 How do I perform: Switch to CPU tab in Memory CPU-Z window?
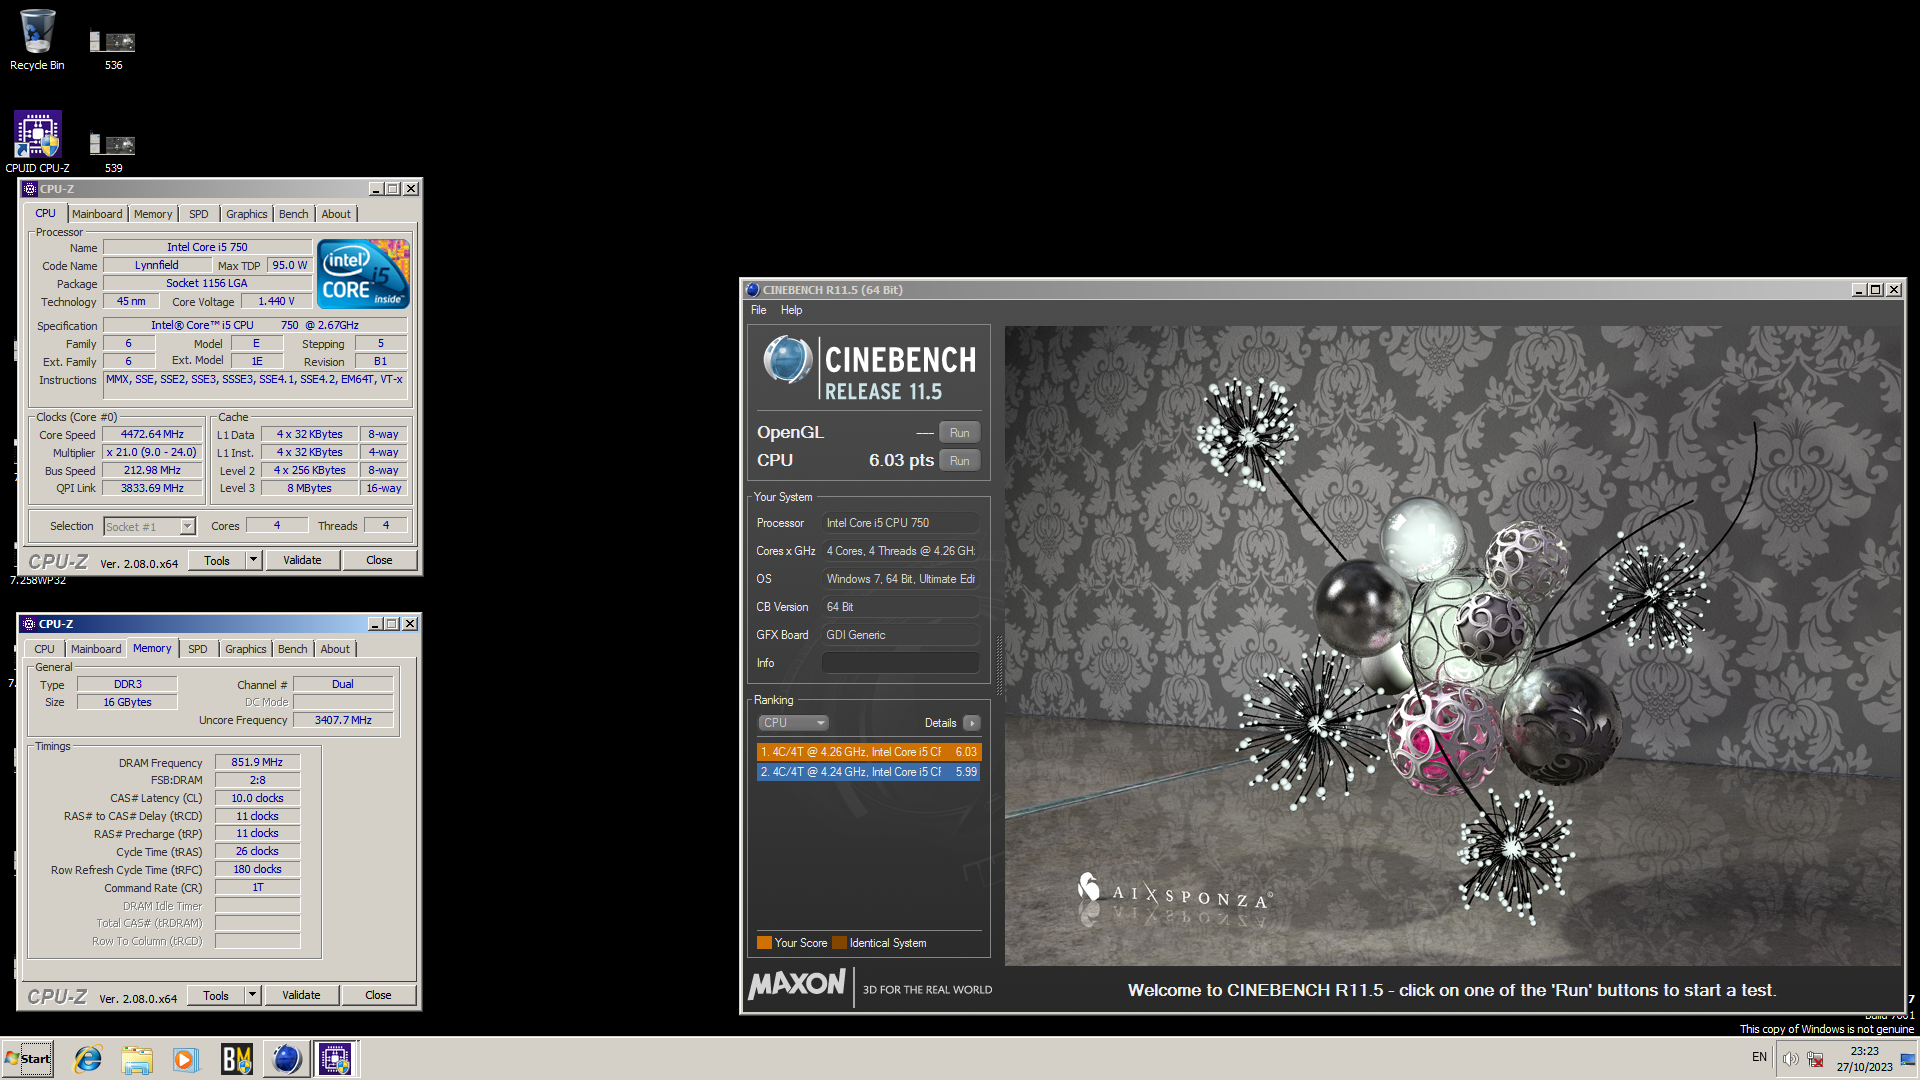tap(45, 649)
